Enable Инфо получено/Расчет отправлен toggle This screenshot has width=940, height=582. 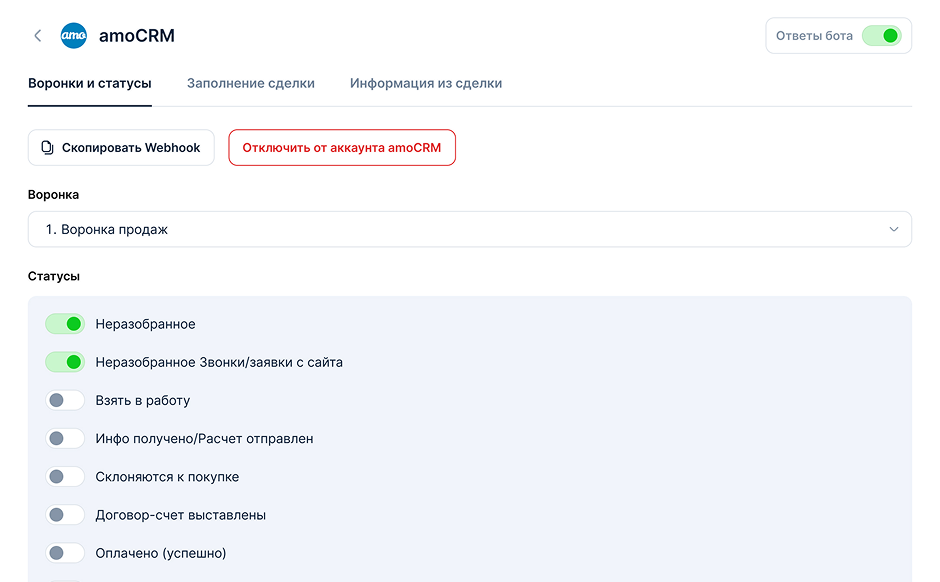(x=65, y=439)
